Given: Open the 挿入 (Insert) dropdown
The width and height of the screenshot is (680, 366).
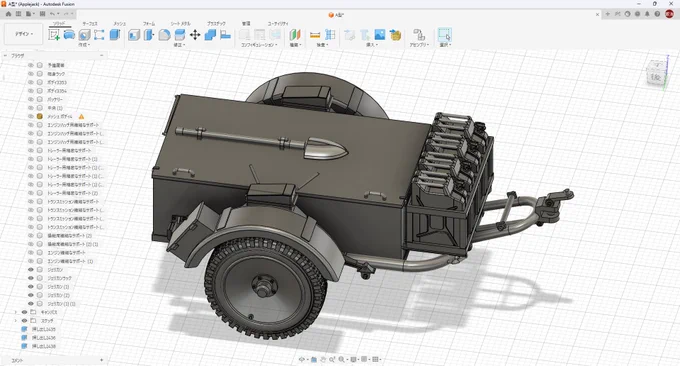Looking at the screenshot, I should pos(371,45).
